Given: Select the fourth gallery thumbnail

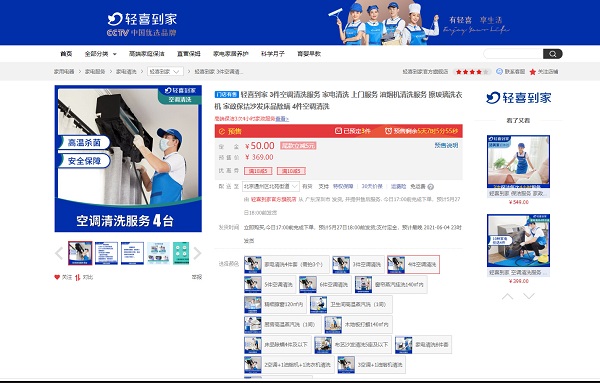Looking at the screenshot, I should [158, 253].
